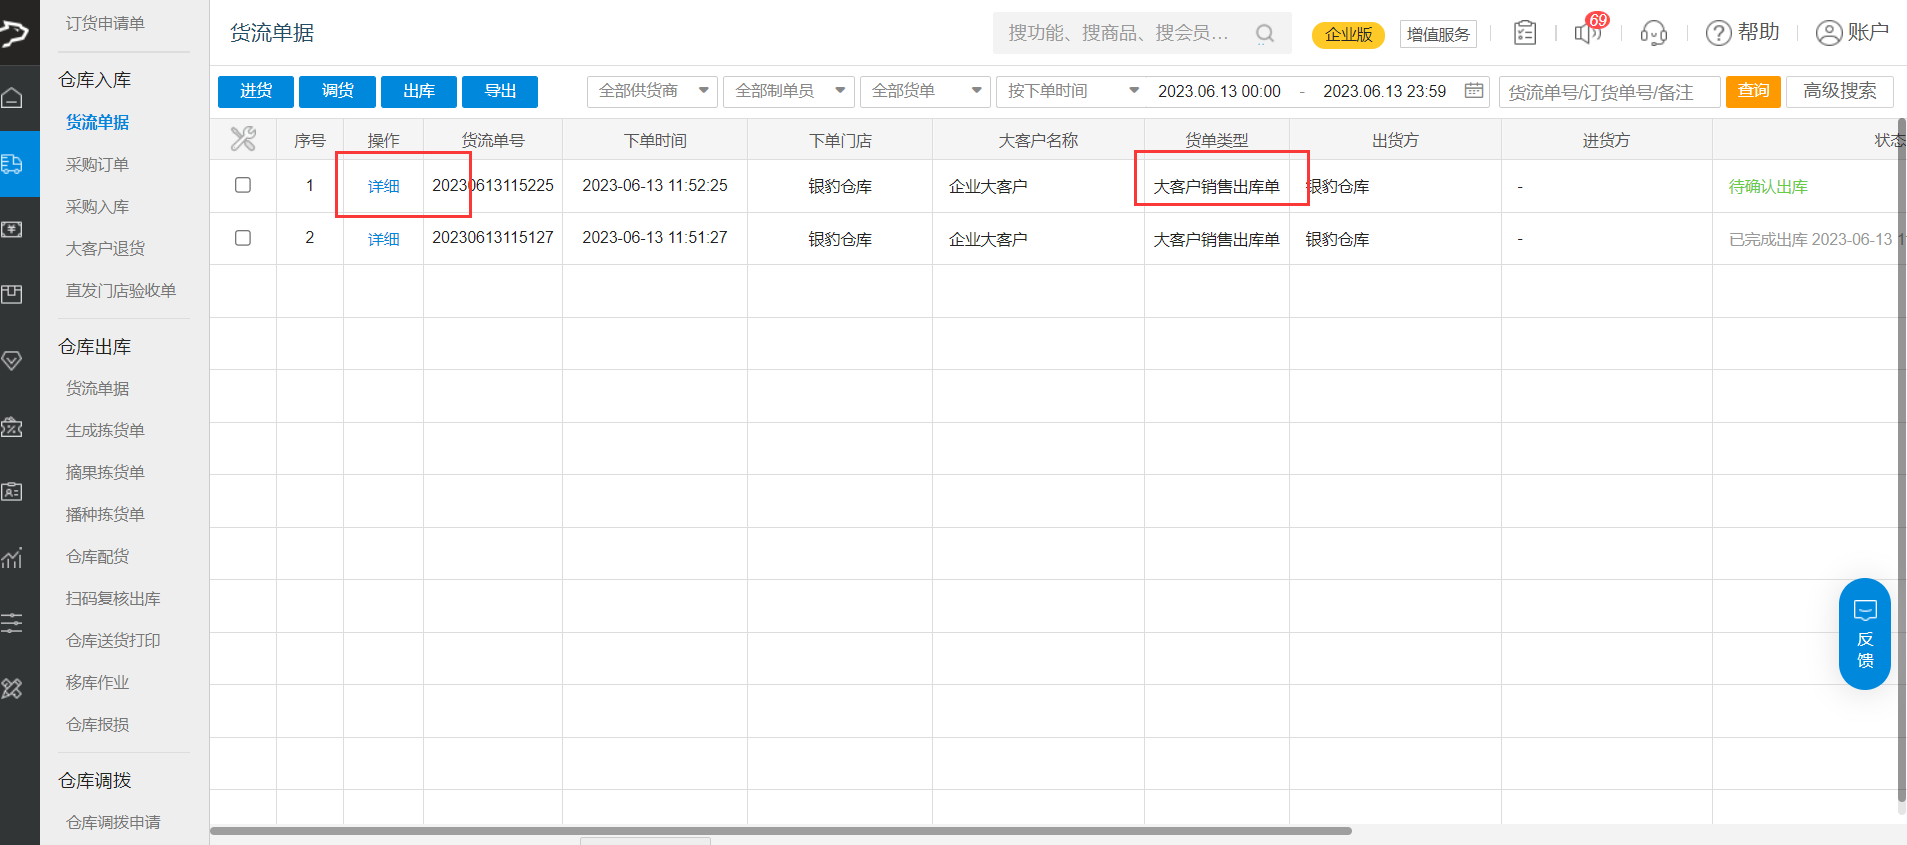Viewport: 1907px width, 845px height.
Task: Select 仓库配货 menu item
Action: point(97,556)
